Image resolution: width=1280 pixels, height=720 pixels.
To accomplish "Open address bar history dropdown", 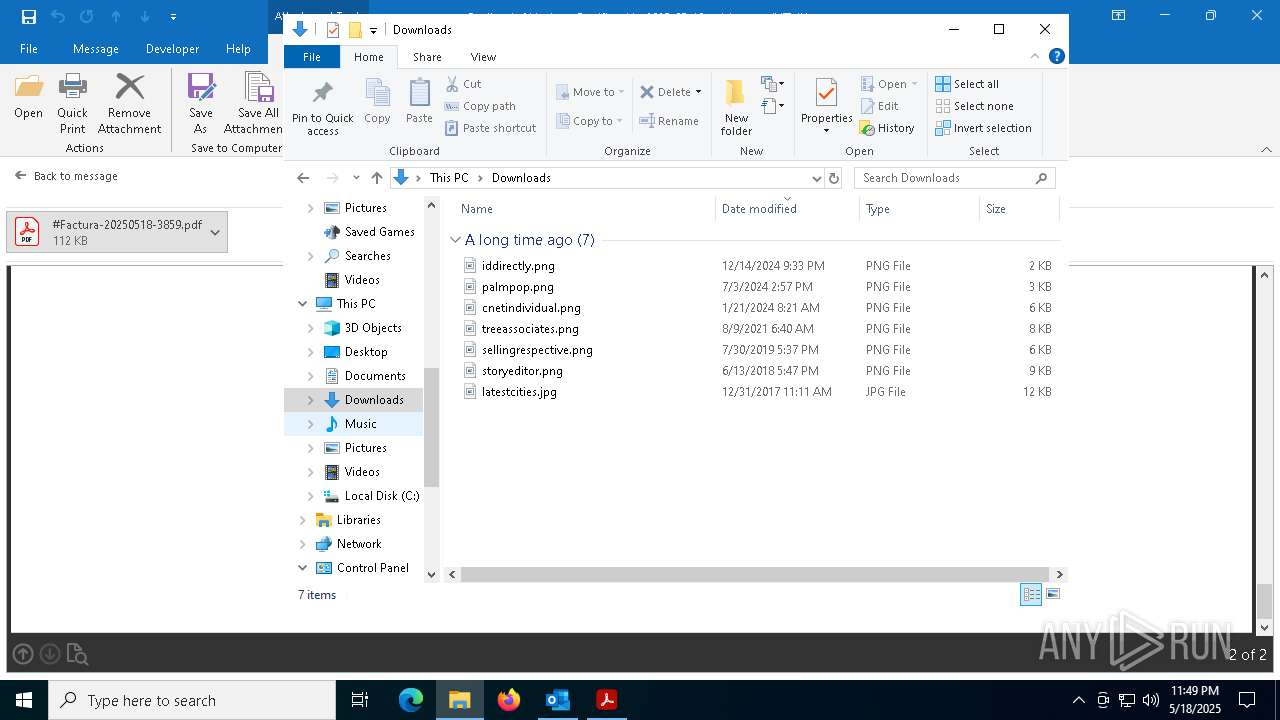I will point(816,178).
